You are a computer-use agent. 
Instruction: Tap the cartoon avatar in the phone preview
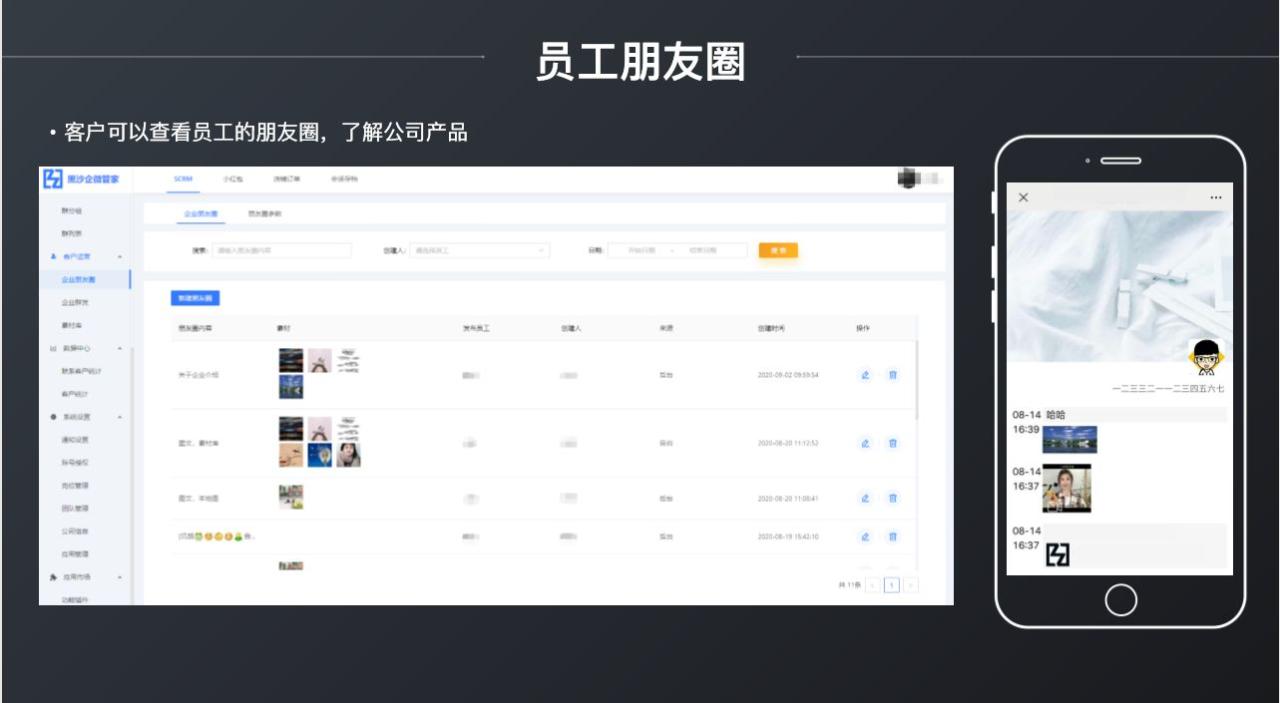coord(1207,357)
